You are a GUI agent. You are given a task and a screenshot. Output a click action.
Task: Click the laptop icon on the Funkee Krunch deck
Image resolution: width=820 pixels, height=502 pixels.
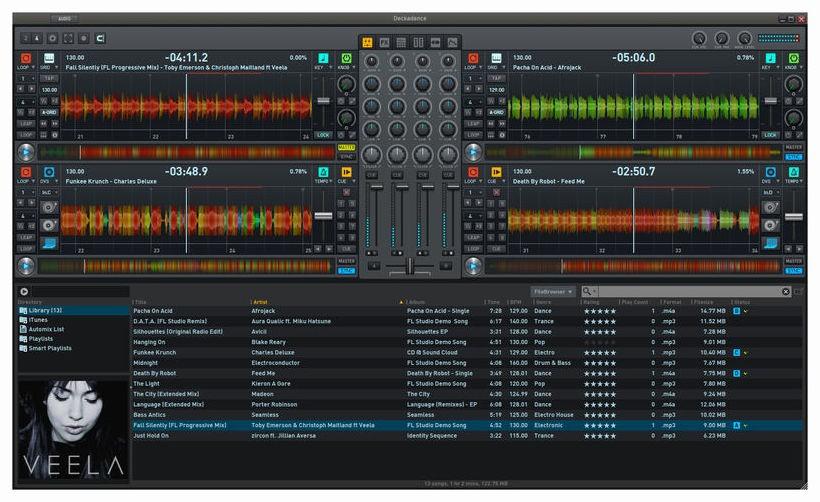(x=49, y=243)
